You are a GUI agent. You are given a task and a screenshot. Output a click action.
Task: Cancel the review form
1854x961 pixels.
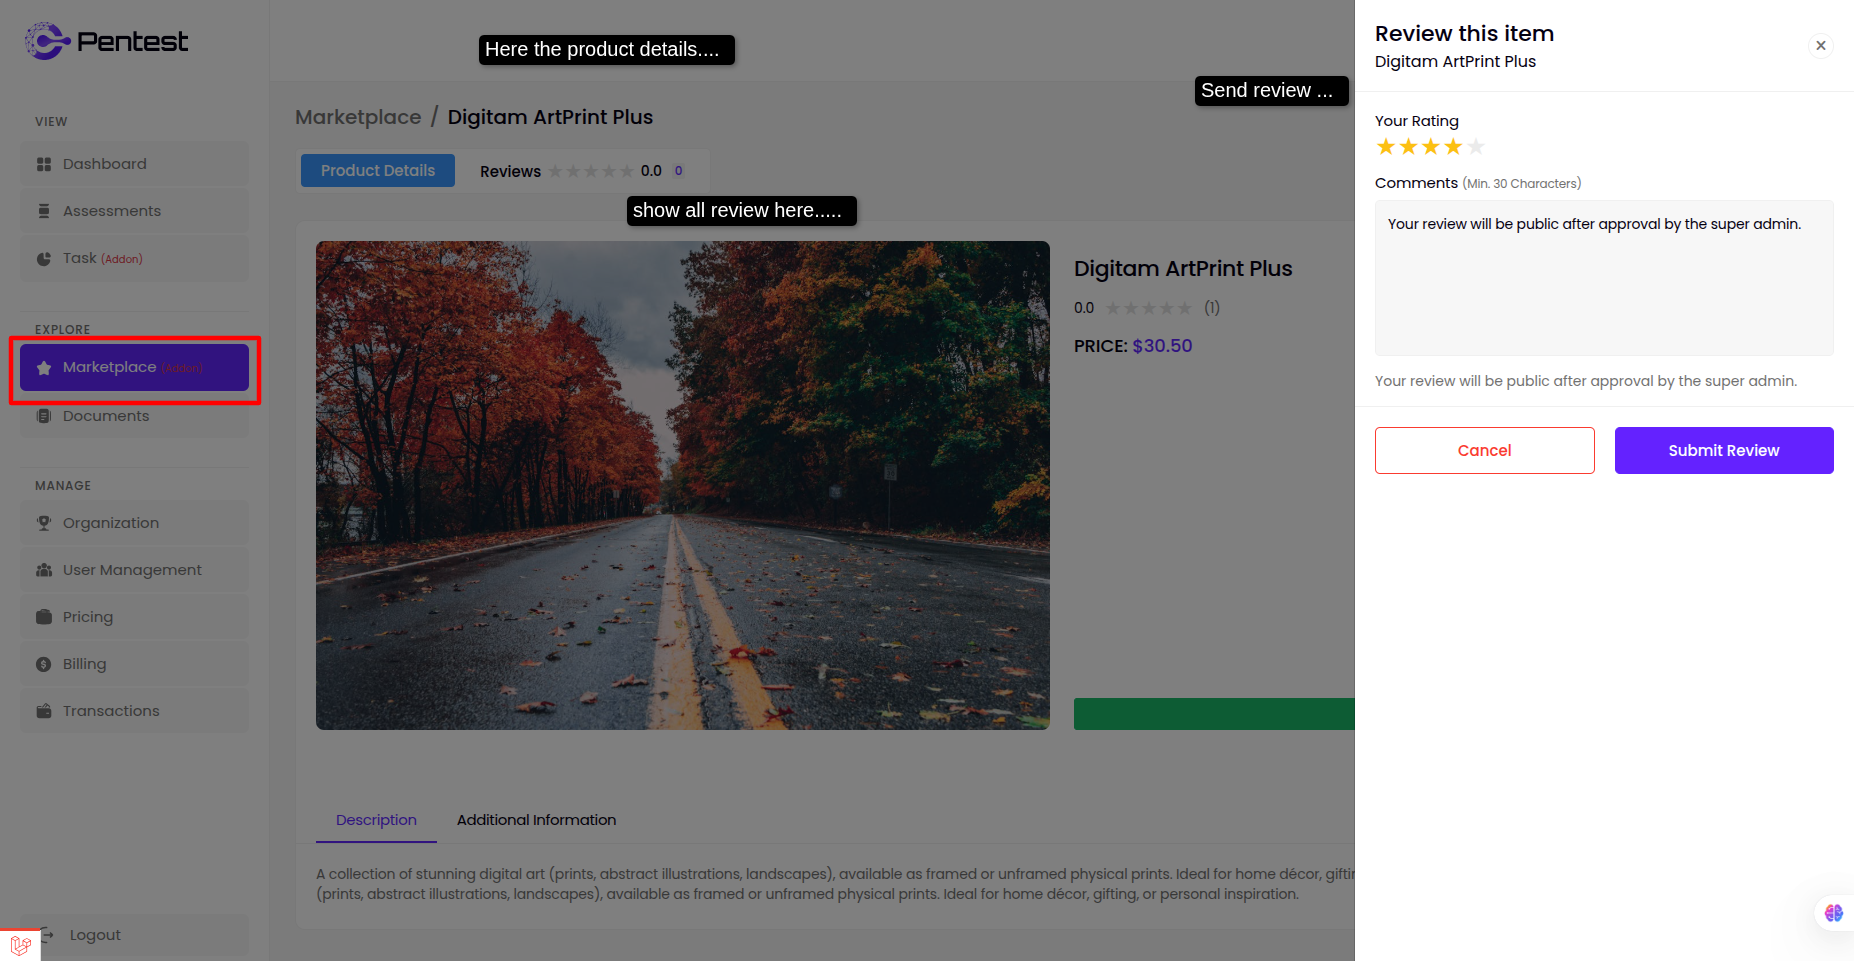coord(1484,450)
